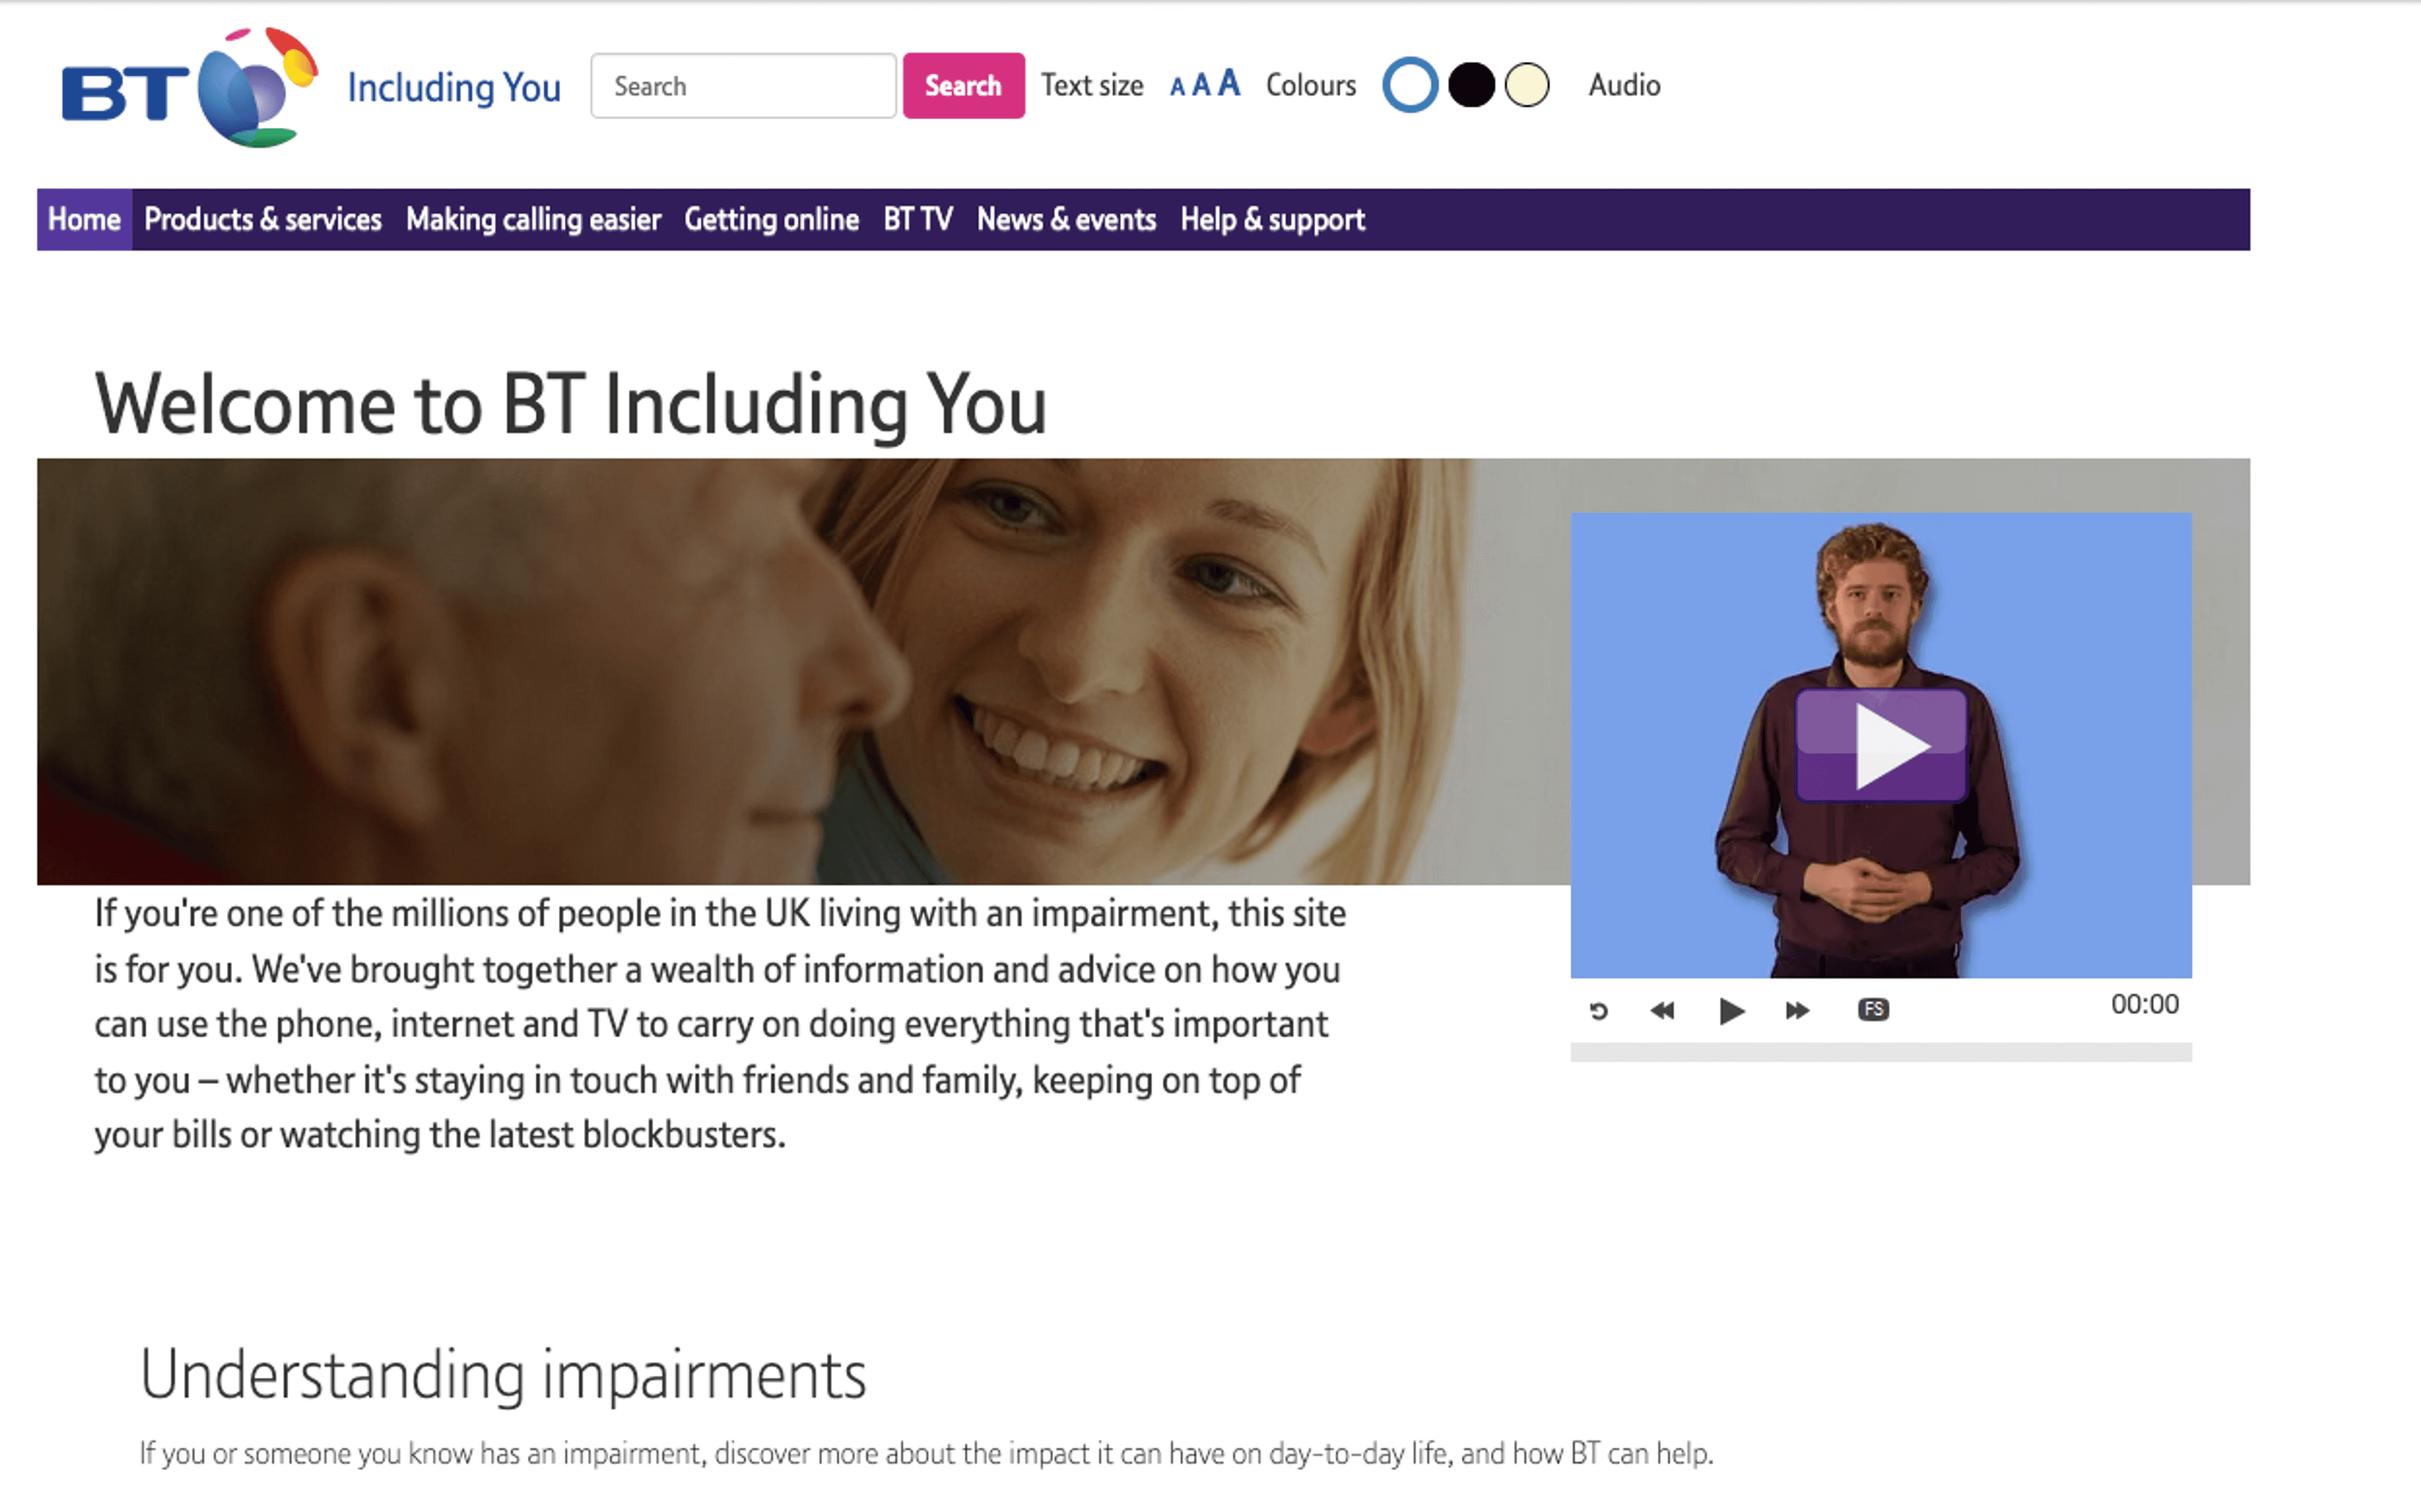This screenshot has width=2421, height=1512.
Task: Open the Help & support menu item
Action: click(1272, 219)
